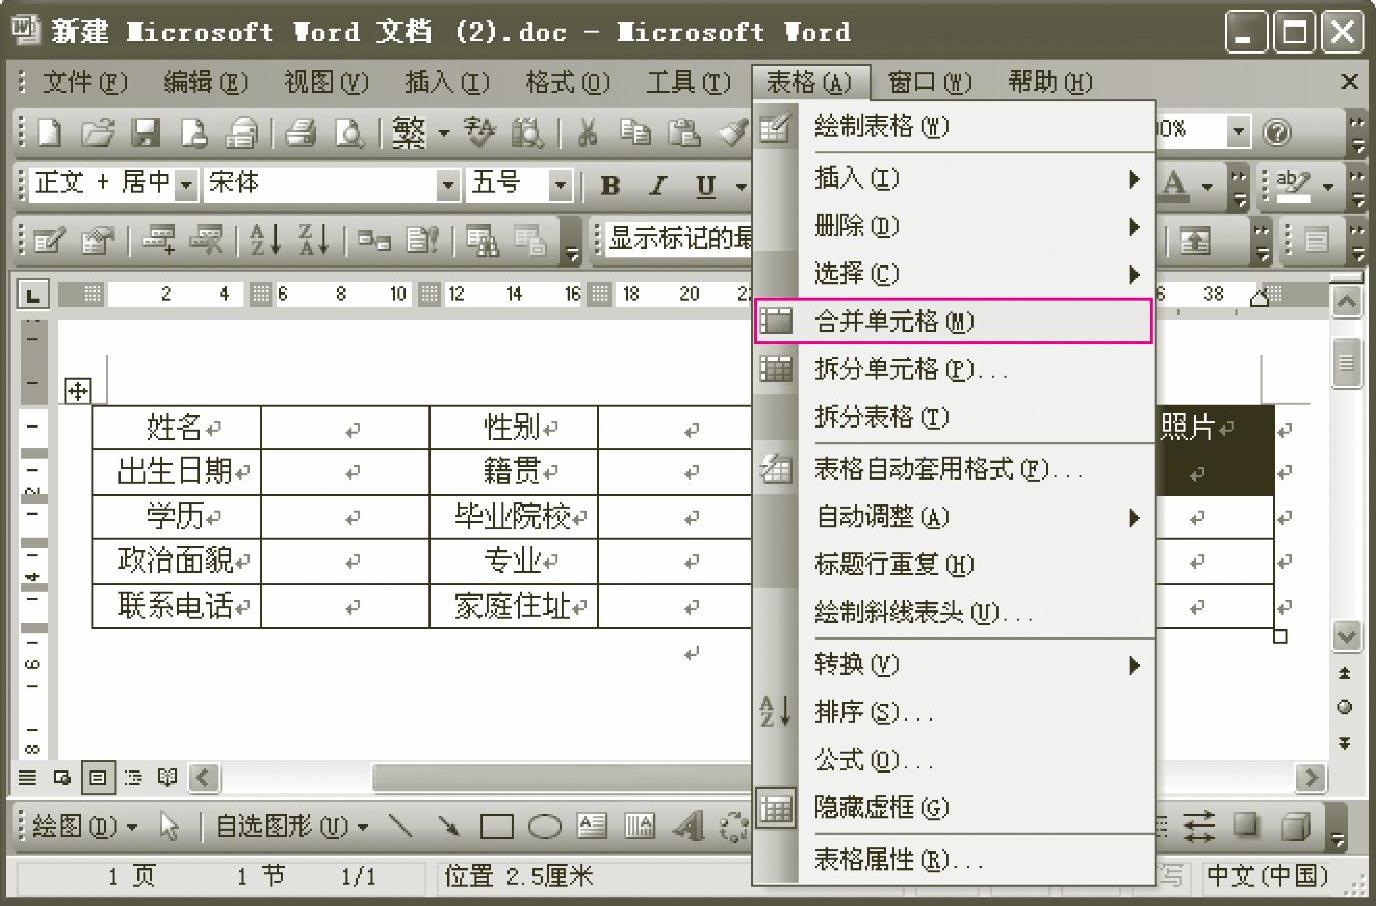Open the zoom percentage dropdown arrow
The width and height of the screenshot is (1376, 906).
click(1238, 131)
